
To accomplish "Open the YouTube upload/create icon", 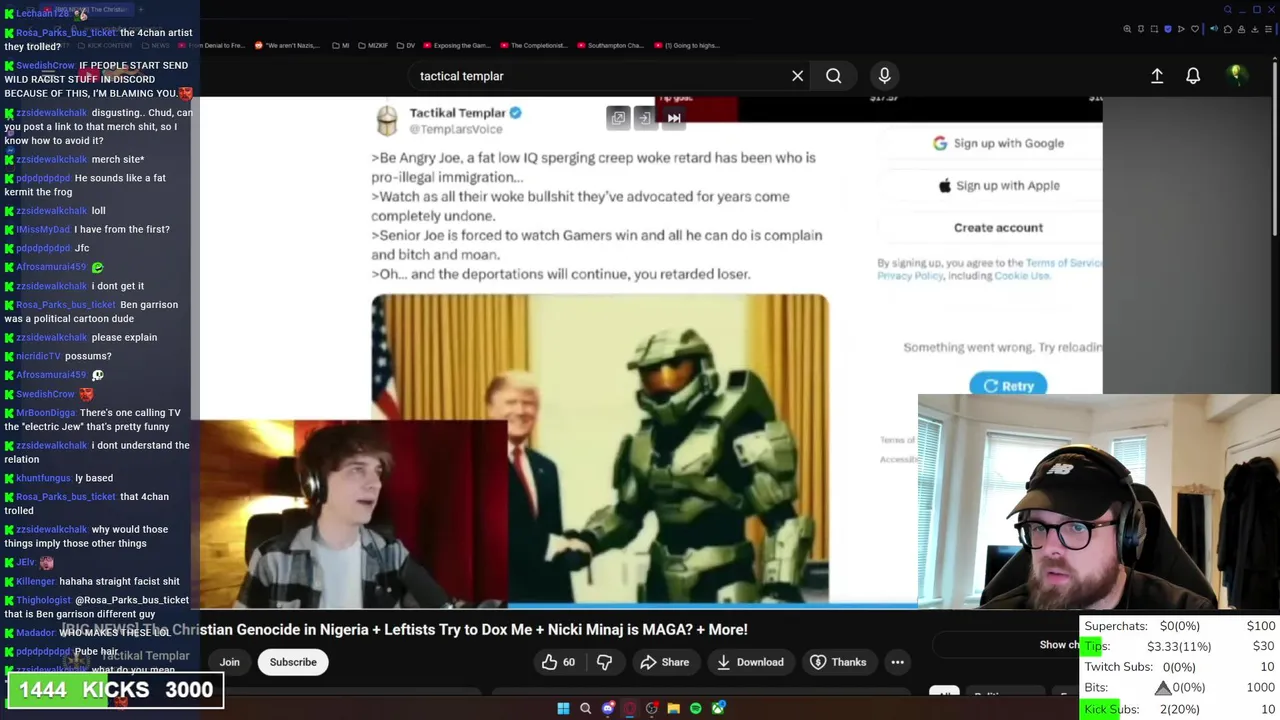I will [1157, 76].
